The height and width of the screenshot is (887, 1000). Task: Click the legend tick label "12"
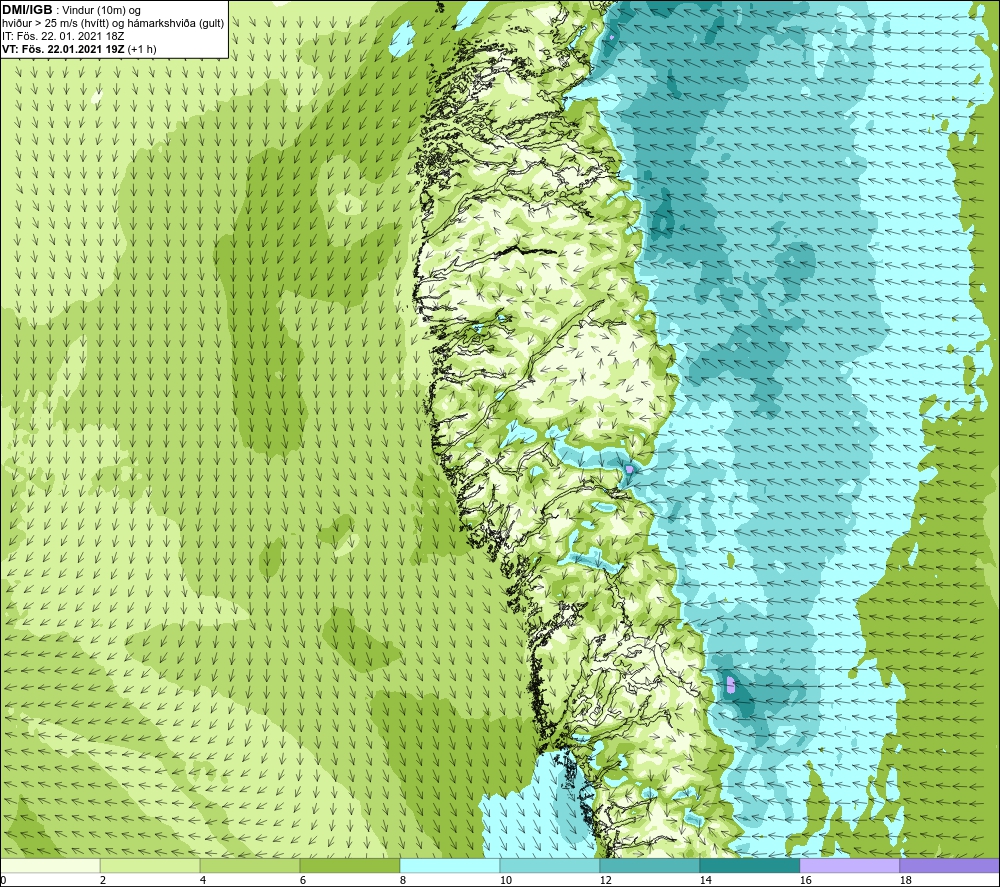coord(605,880)
